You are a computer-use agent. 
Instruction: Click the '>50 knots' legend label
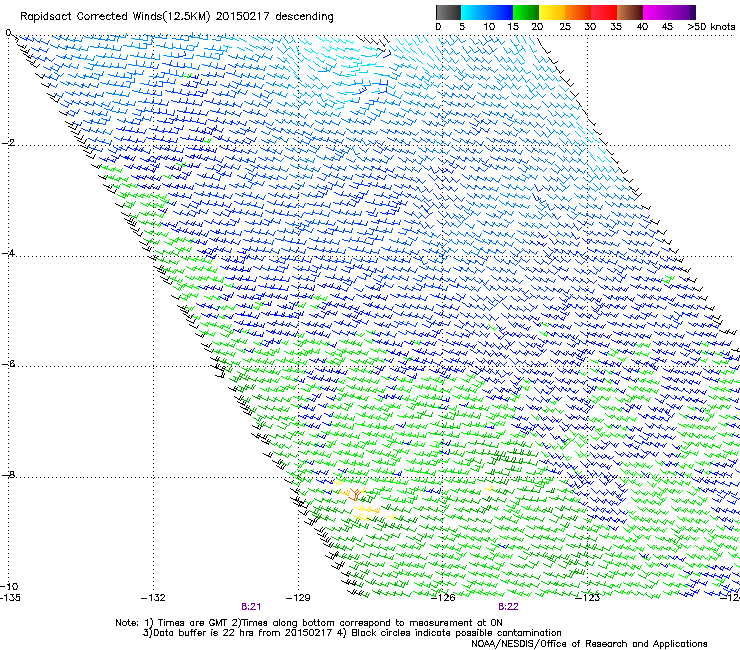(711, 27)
